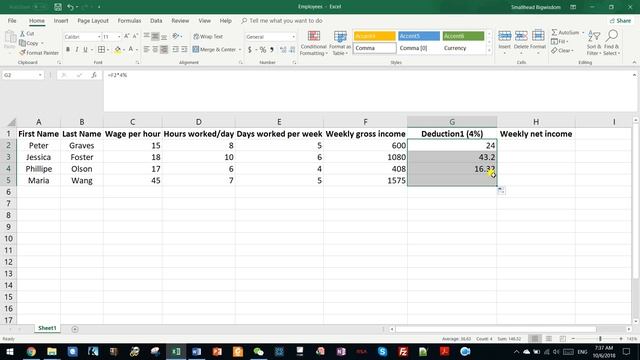
Task: Increase decimal places
Action: 283,50
